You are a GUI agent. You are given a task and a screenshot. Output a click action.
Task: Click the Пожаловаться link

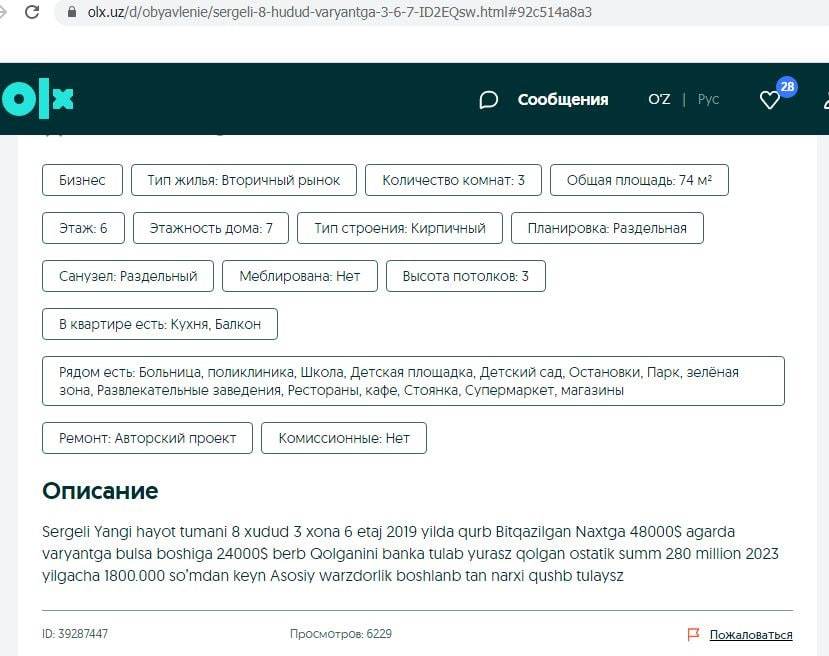(x=751, y=635)
